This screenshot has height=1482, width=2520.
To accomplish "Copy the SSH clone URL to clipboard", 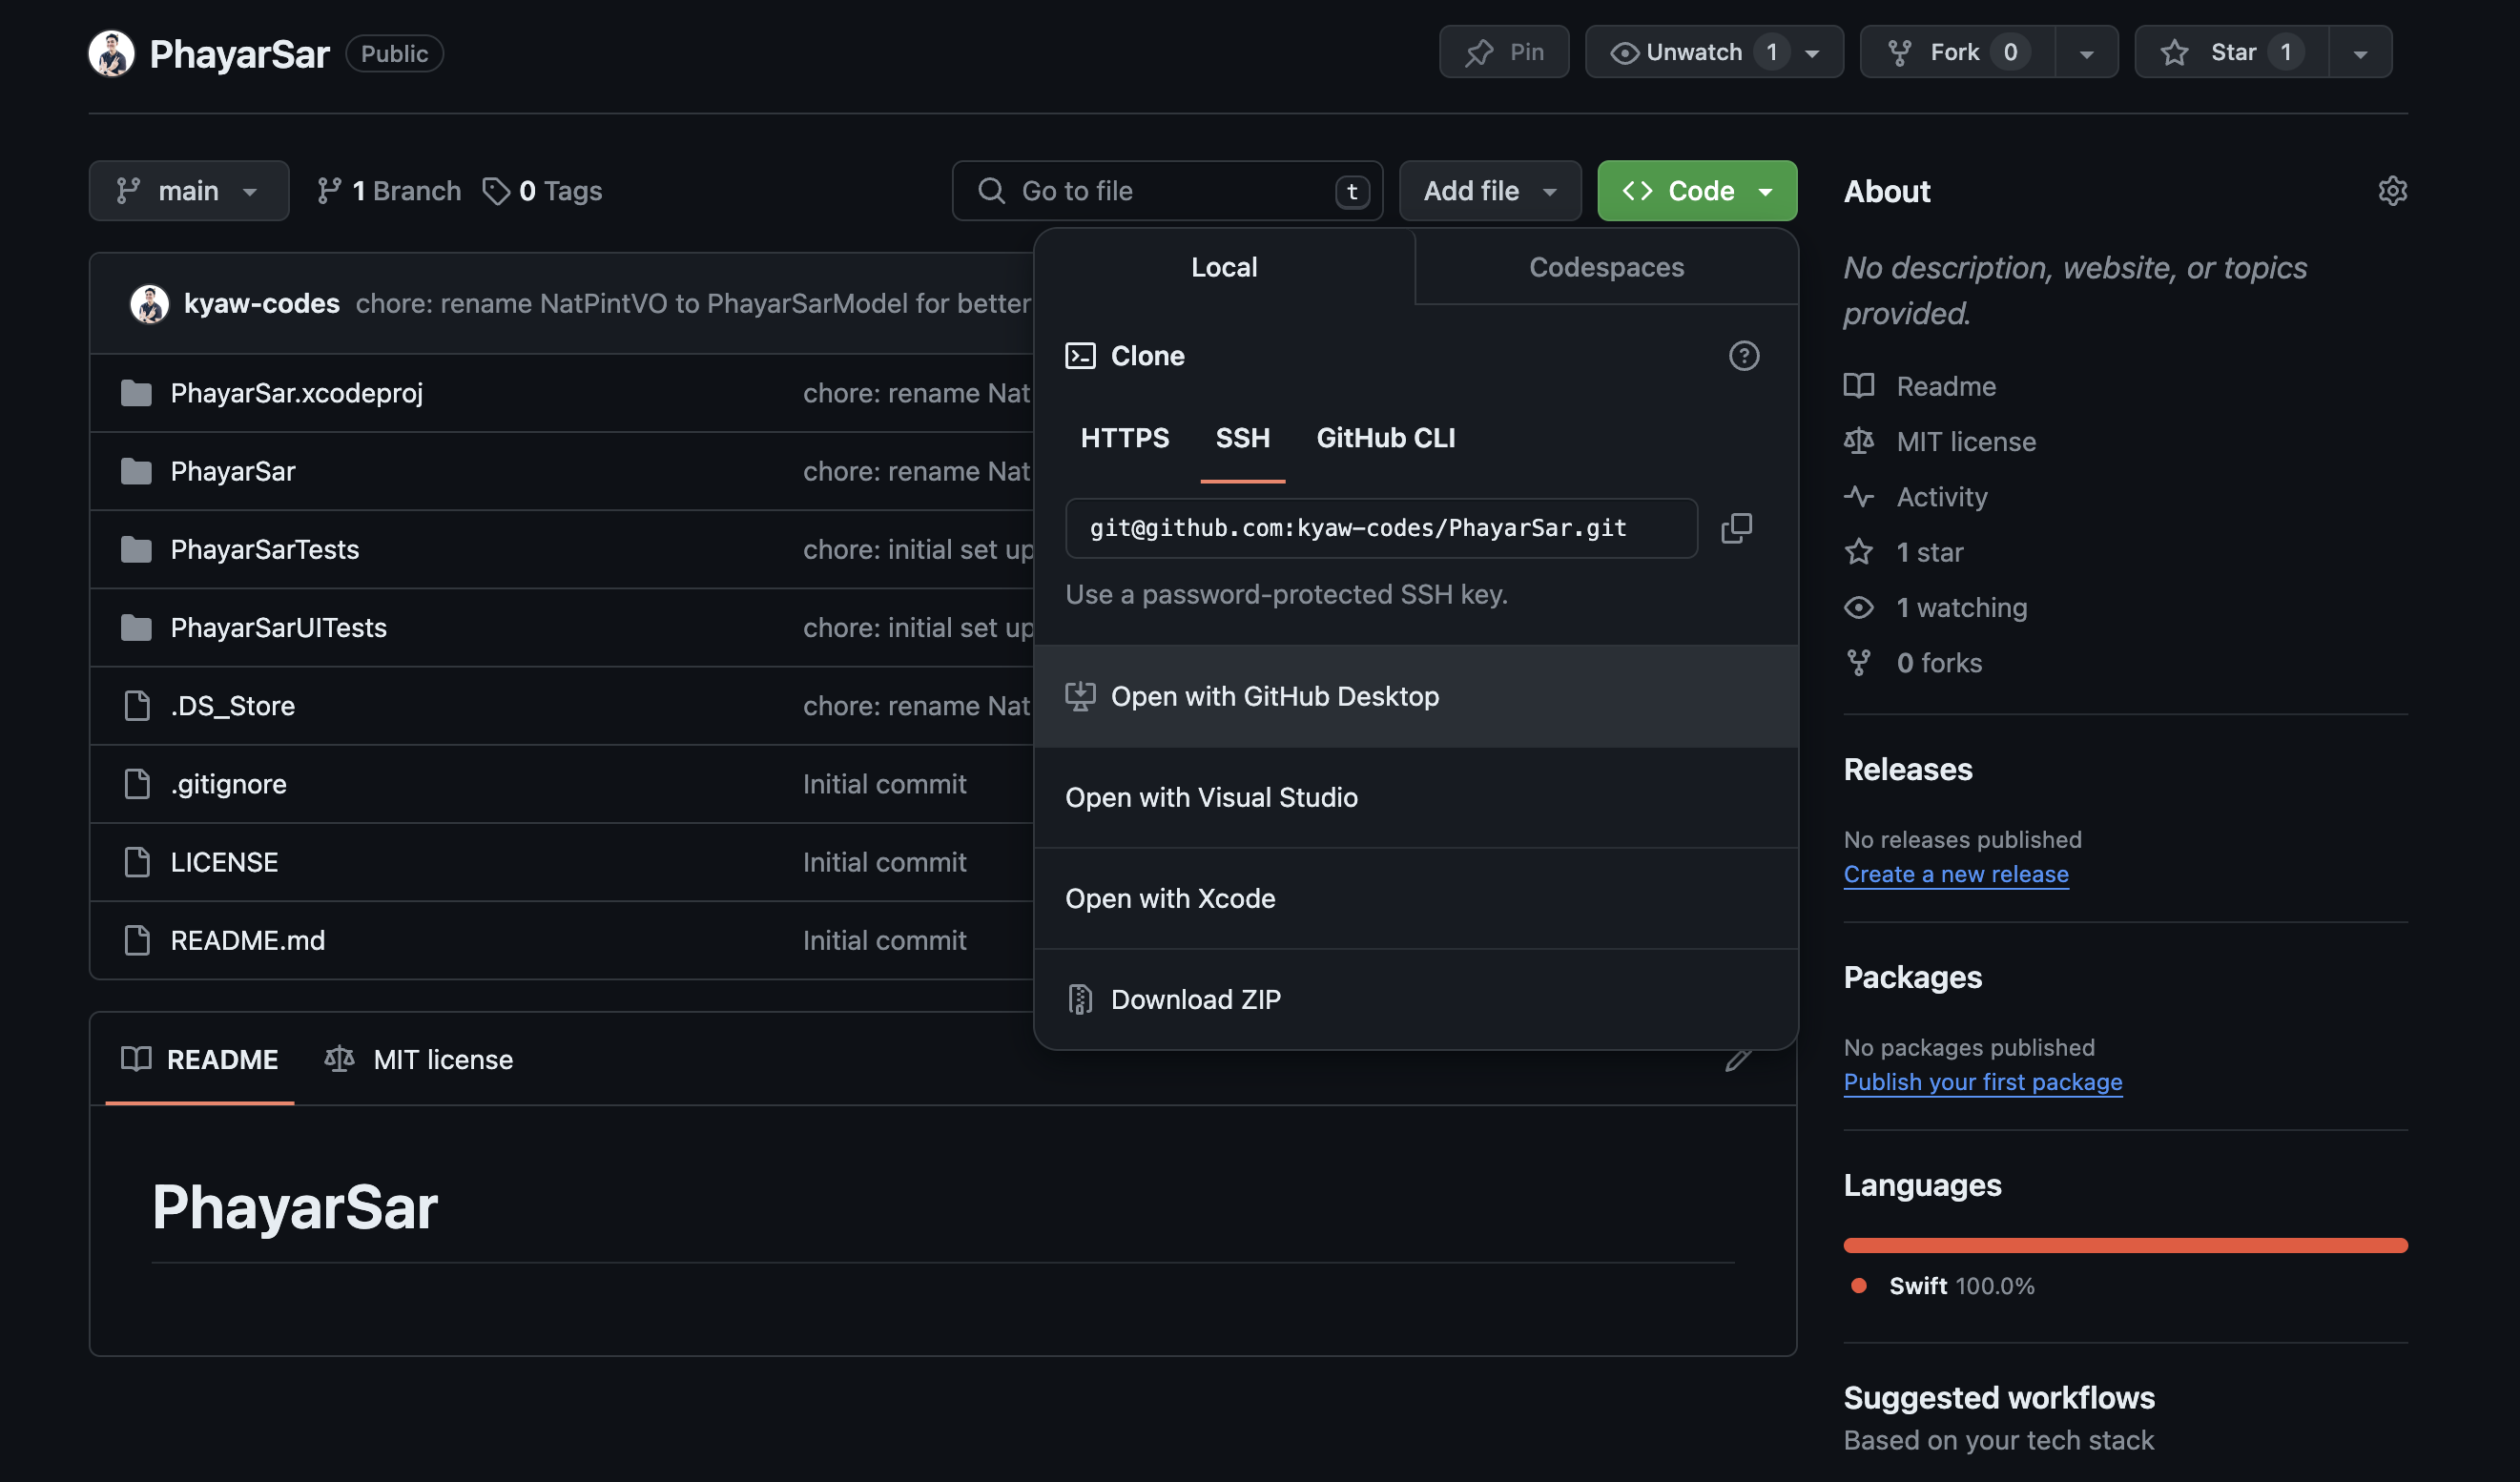I will point(1736,528).
